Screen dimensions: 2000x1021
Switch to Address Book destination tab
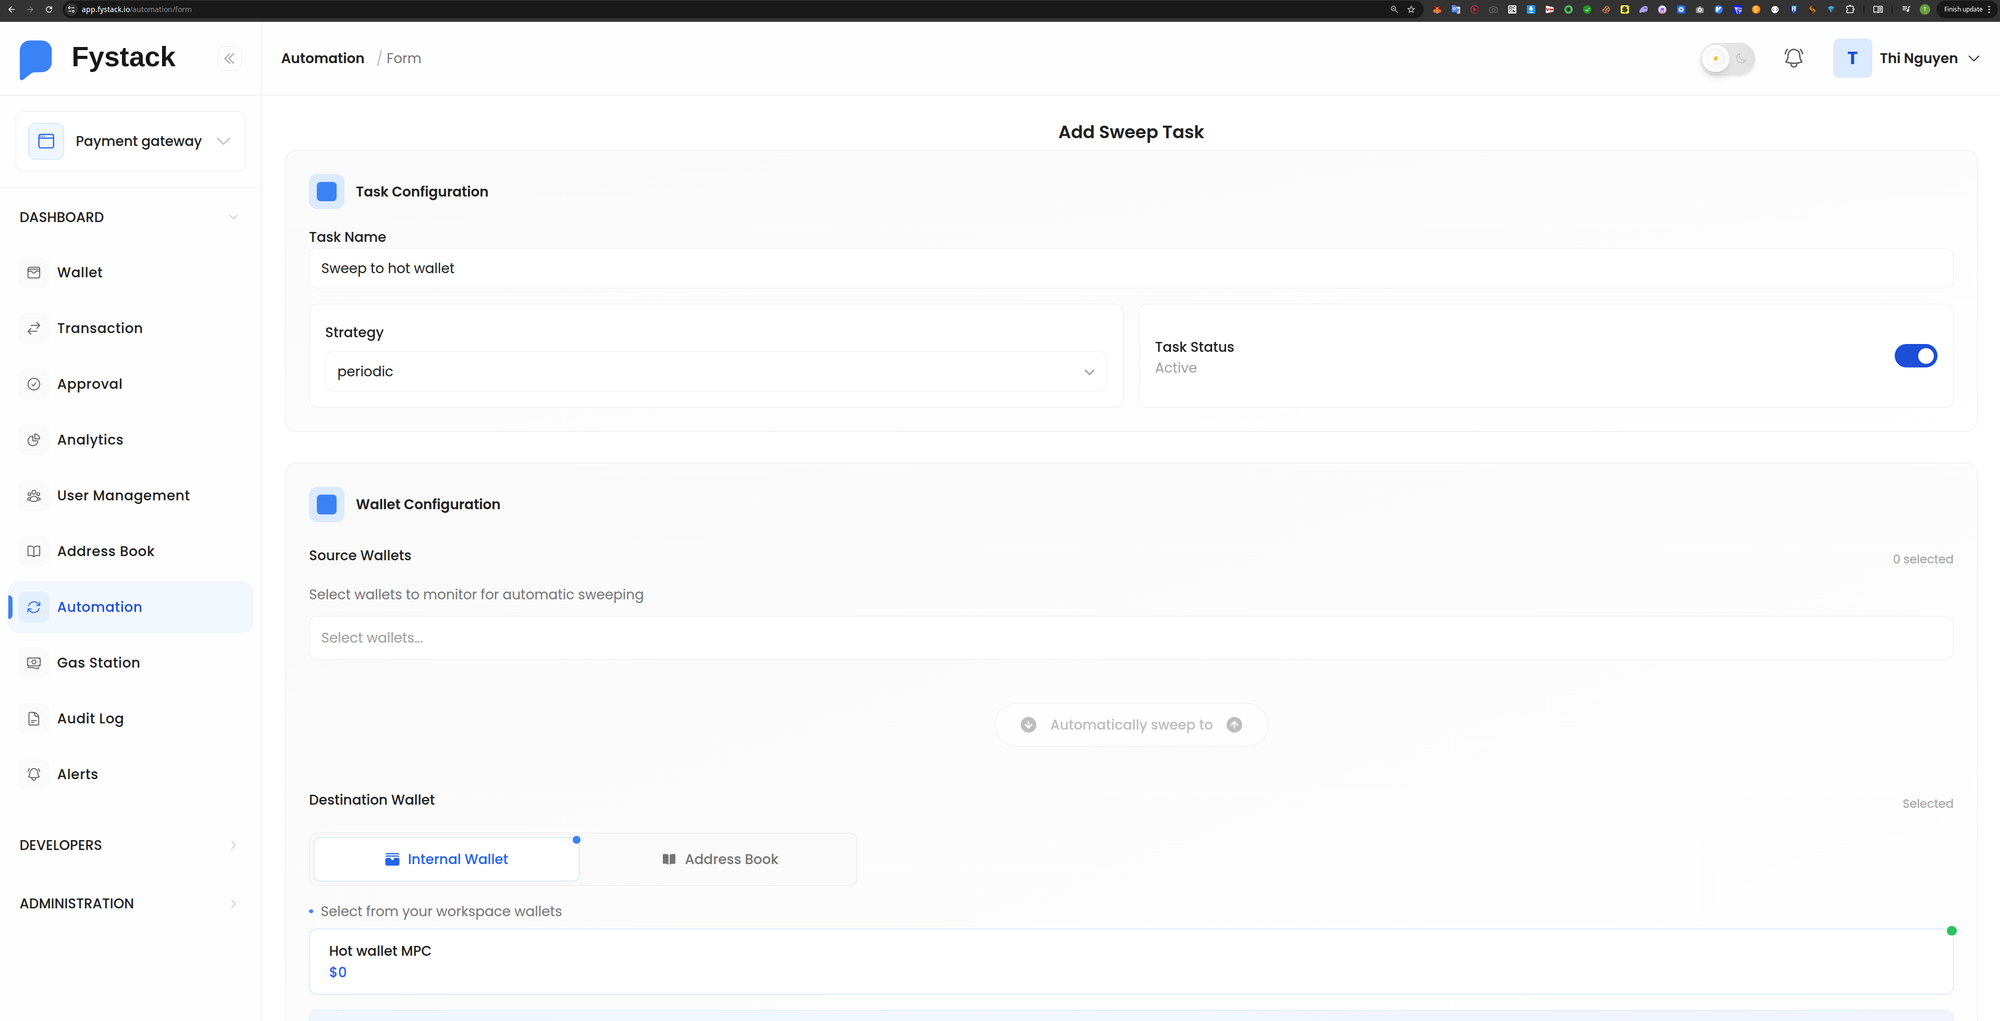pyautogui.click(x=719, y=860)
